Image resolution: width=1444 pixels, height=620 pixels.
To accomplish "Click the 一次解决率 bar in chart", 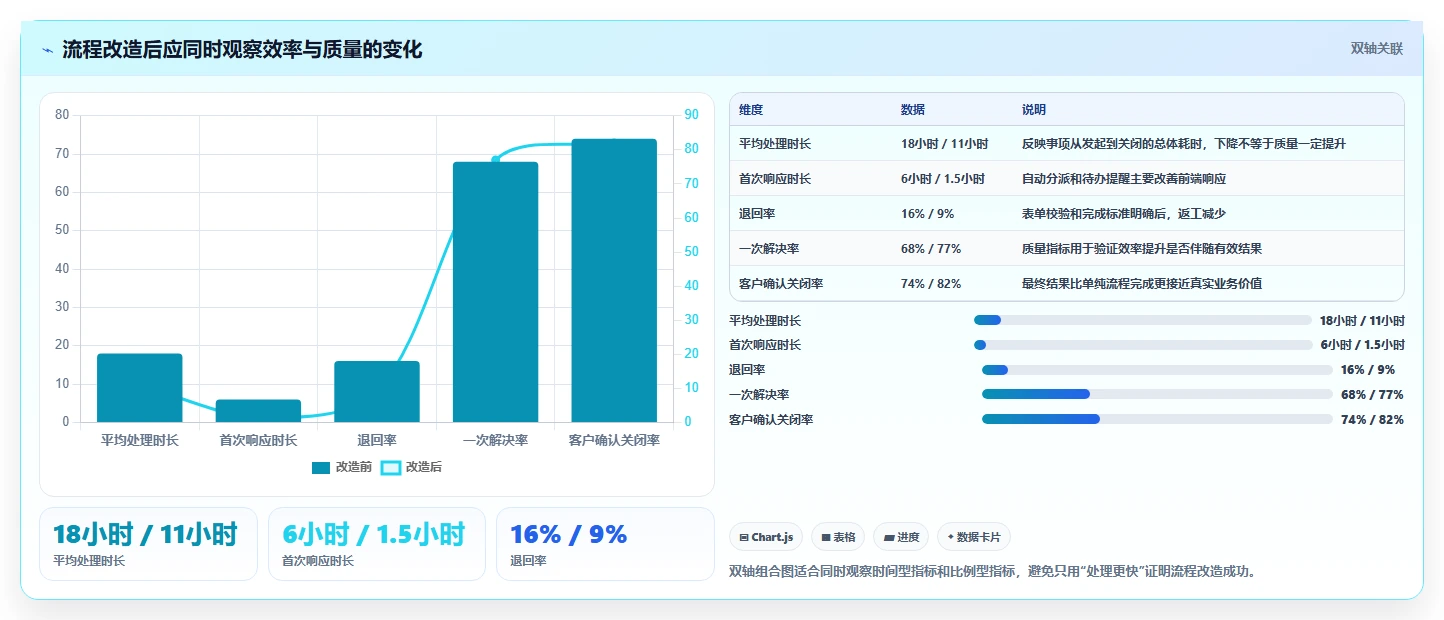I will coord(495,292).
